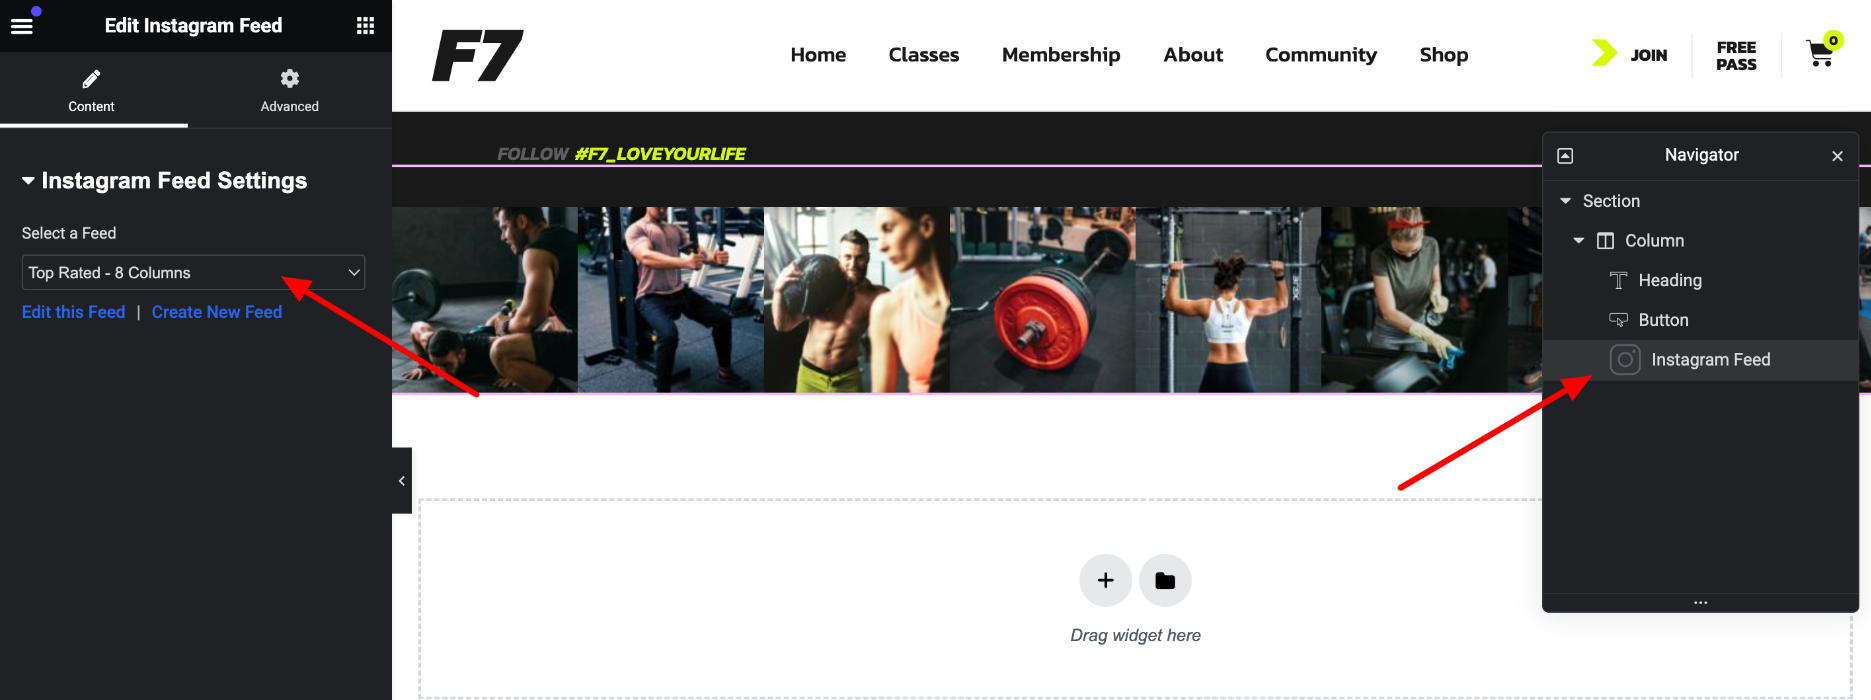Click the shopping cart icon

(x=1820, y=54)
